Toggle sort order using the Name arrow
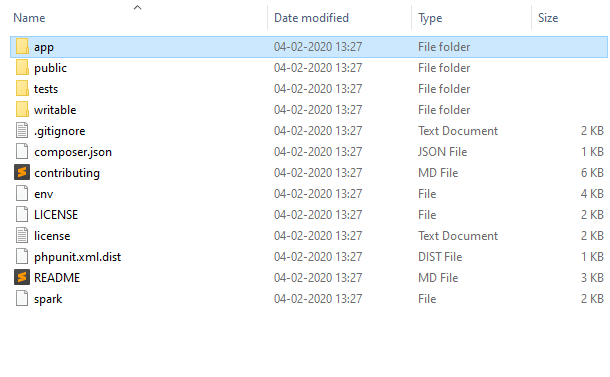Viewport: 610px width, 377px height. (137, 7)
